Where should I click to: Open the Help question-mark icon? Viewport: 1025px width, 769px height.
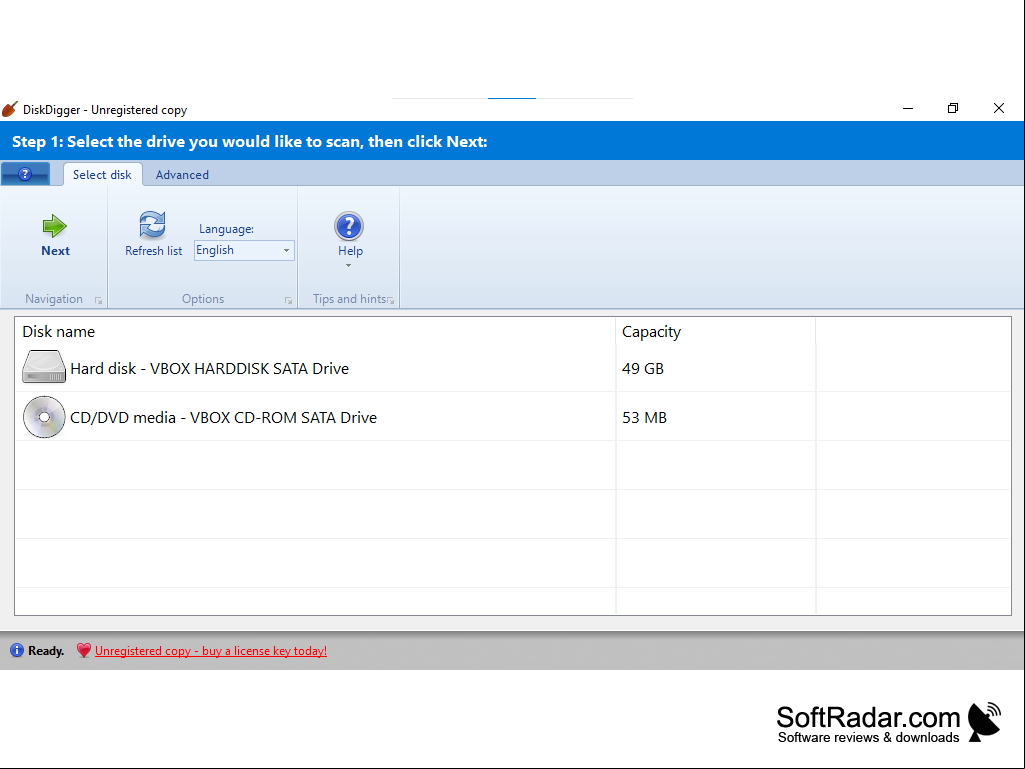point(349,226)
